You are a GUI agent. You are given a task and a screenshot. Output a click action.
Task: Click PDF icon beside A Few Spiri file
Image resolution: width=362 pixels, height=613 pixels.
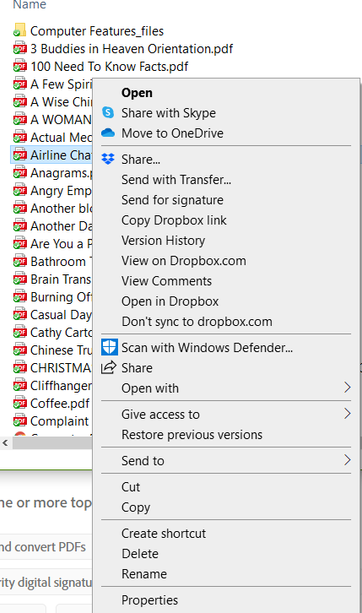tap(20, 84)
